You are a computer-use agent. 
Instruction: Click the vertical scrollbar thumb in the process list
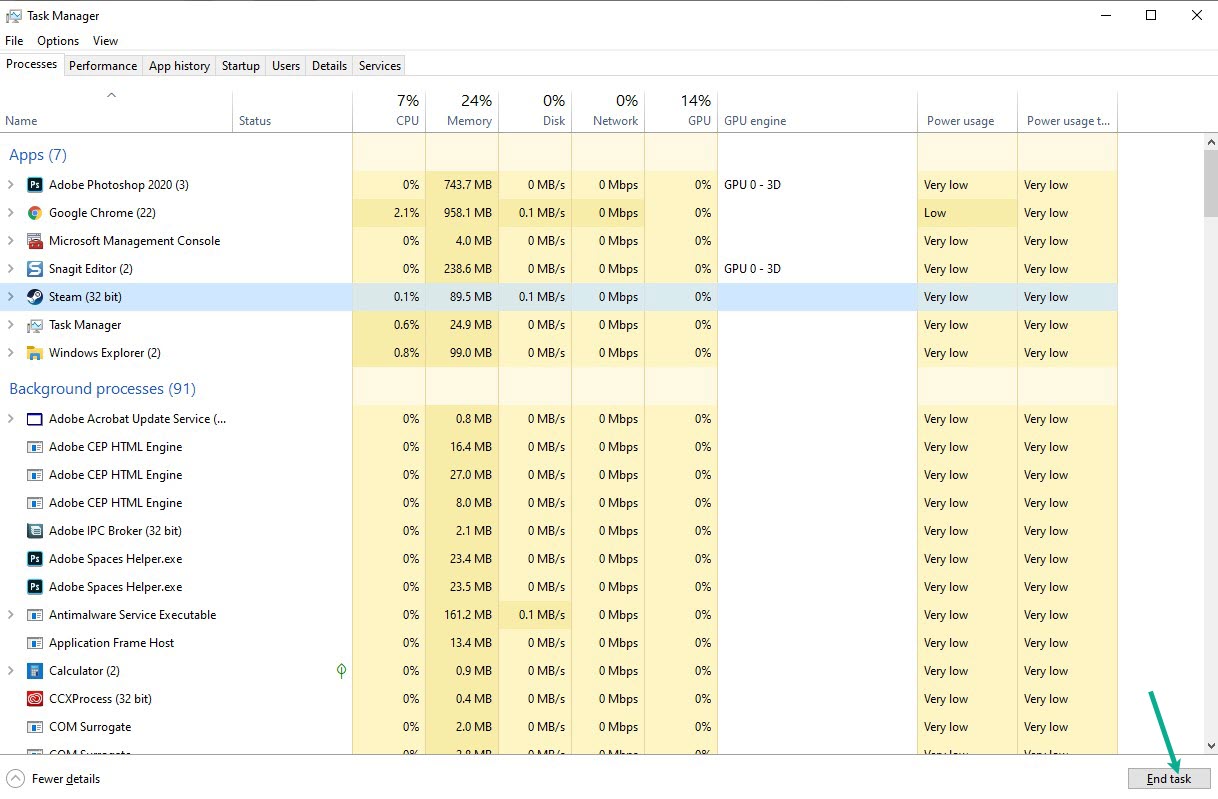(1210, 182)
